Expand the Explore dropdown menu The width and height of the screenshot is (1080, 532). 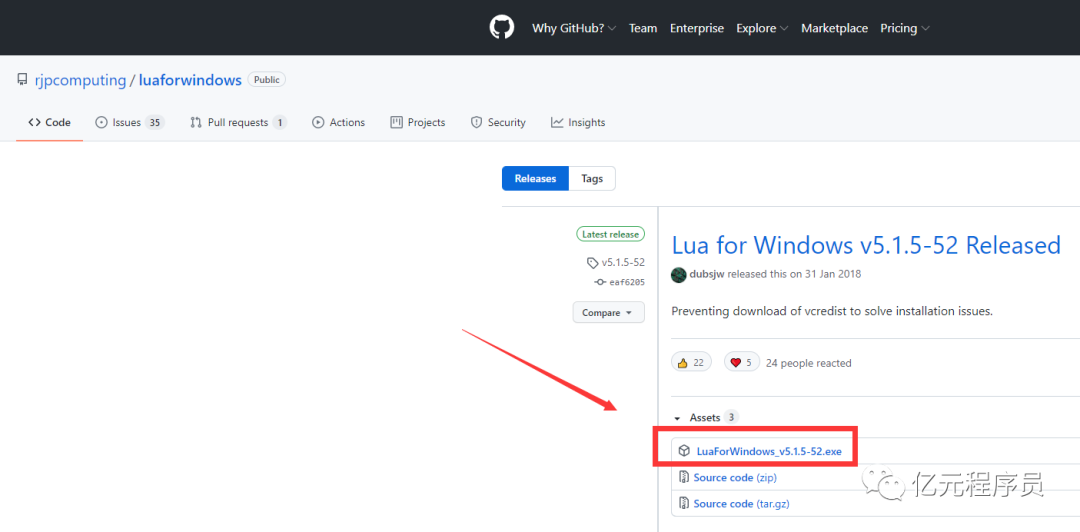click(x=762, y=28)
